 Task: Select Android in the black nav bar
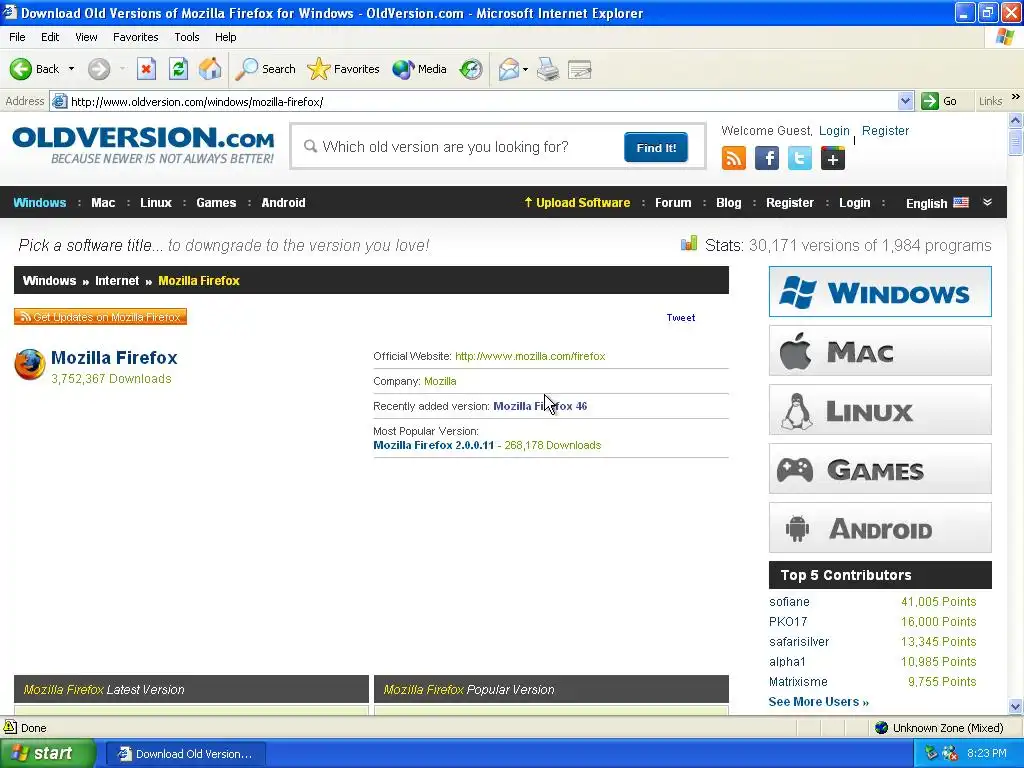pyautogui.click(x=283, y=202)
